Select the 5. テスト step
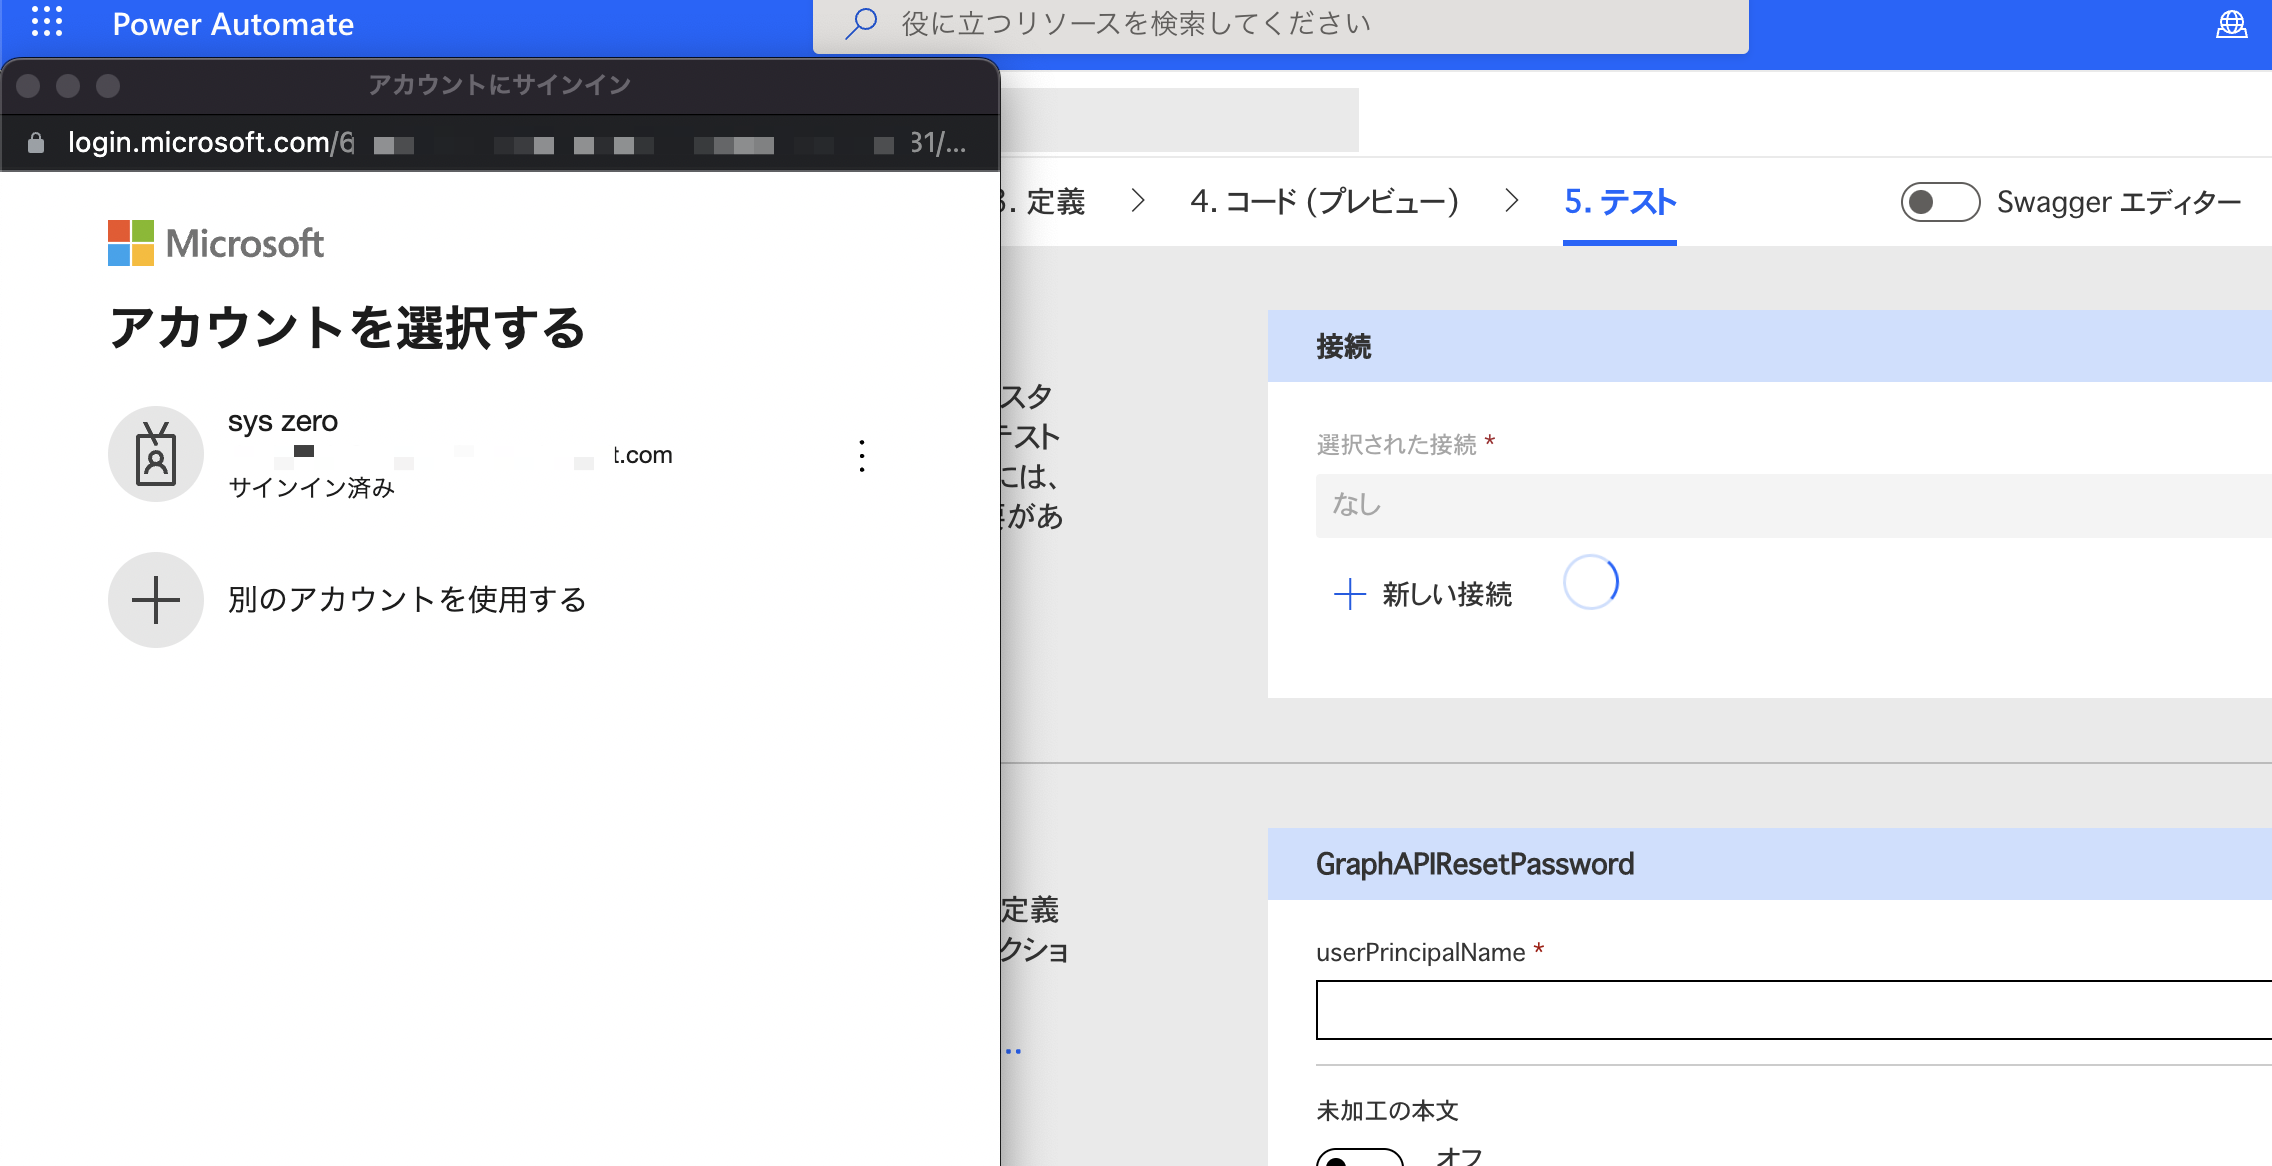Image resolution: width=2272 pixels, height=1166 pixels. [1620, 202]
